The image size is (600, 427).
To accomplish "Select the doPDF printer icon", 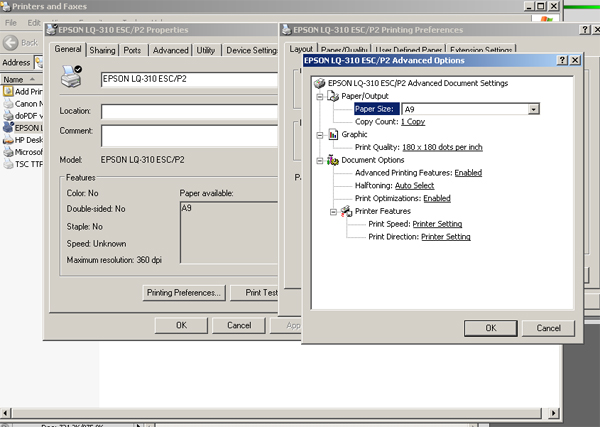I will click(x=8, y=116).
